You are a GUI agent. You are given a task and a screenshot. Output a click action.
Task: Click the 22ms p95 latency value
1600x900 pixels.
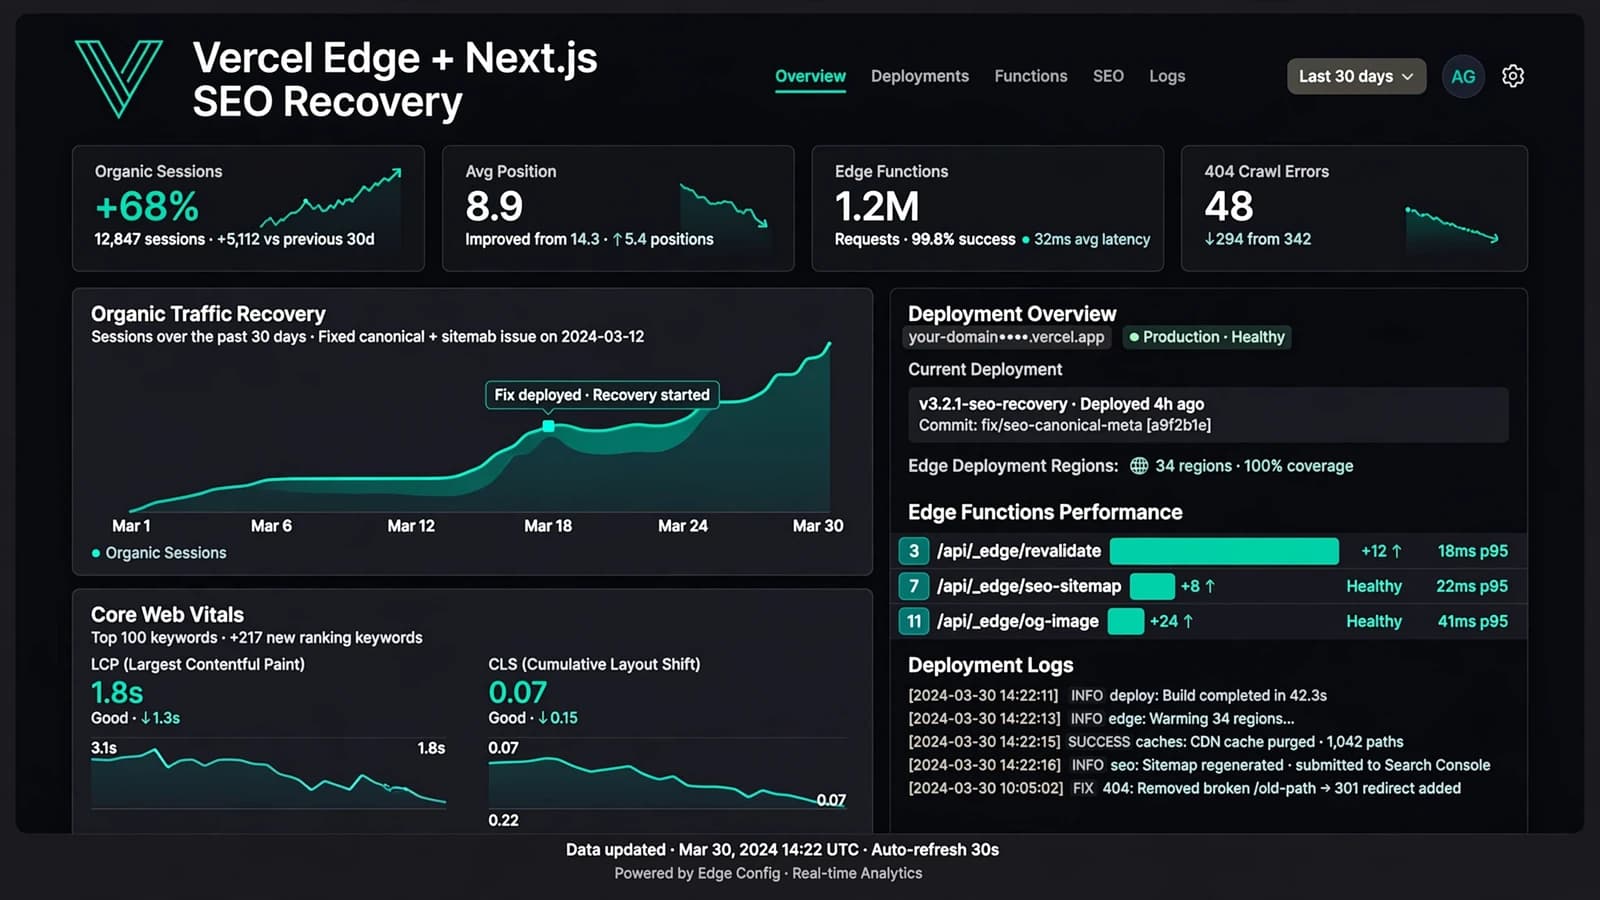coord(1472,586)
